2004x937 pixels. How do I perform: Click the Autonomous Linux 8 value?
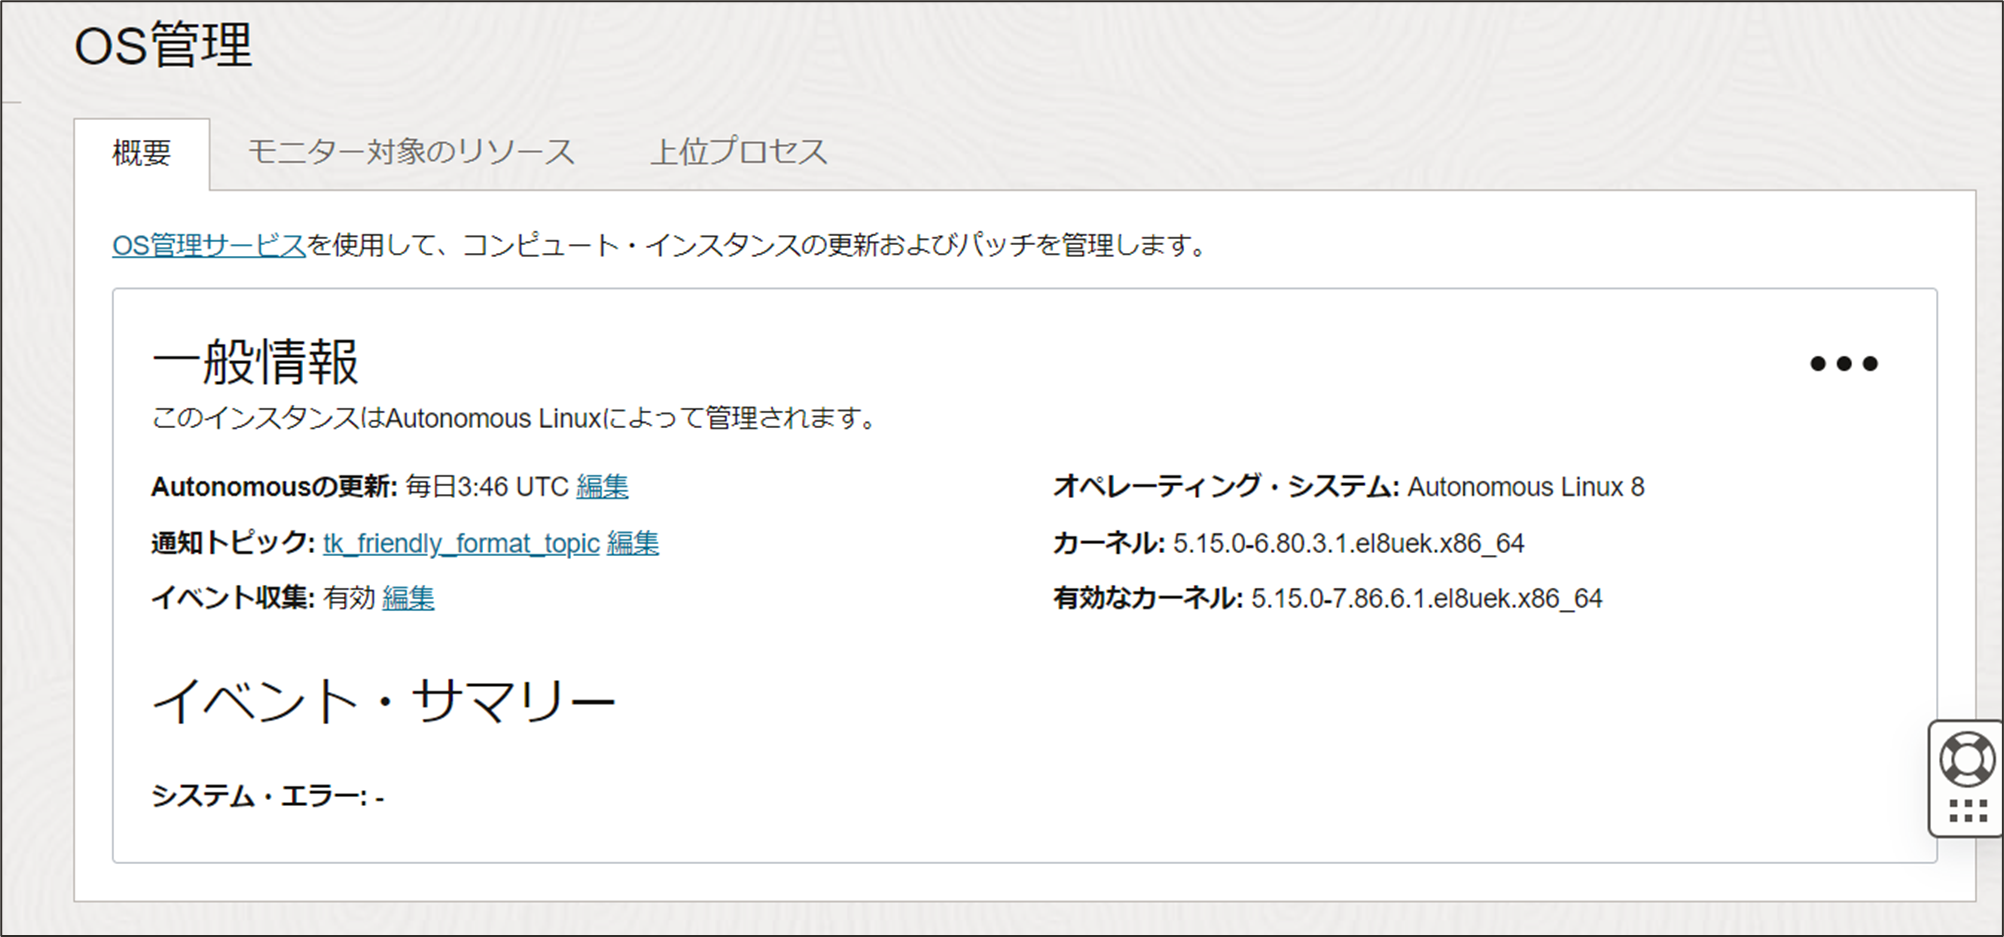[1526, 487]
